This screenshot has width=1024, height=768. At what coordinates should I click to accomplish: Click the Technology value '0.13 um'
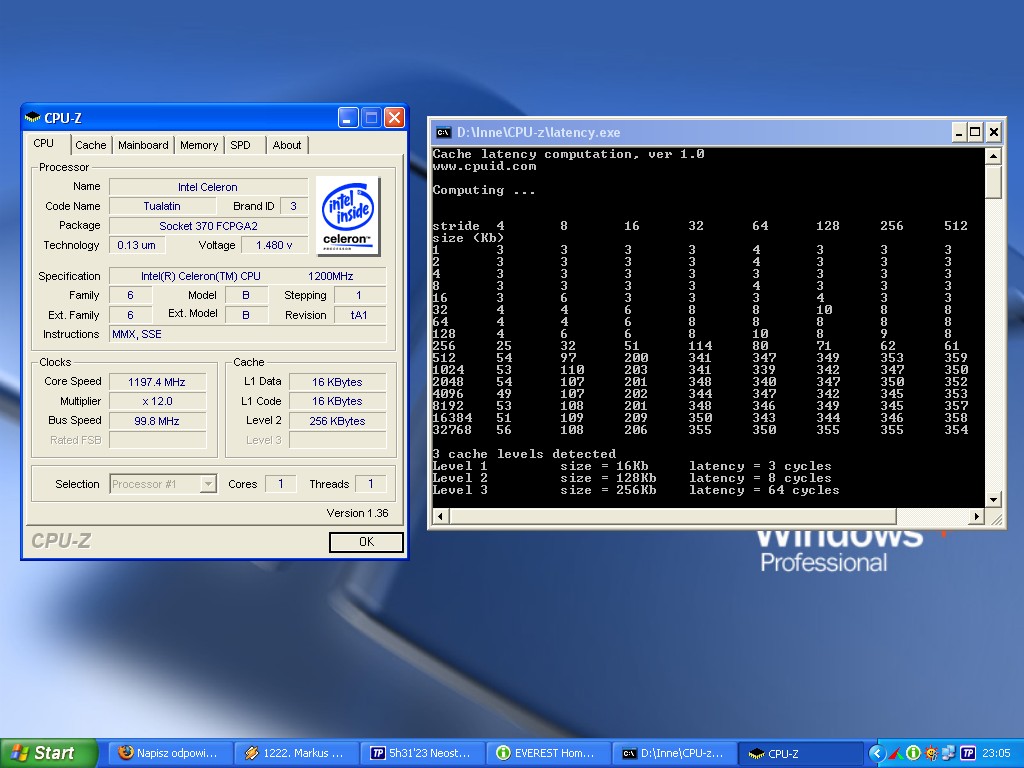click(136, 245)
